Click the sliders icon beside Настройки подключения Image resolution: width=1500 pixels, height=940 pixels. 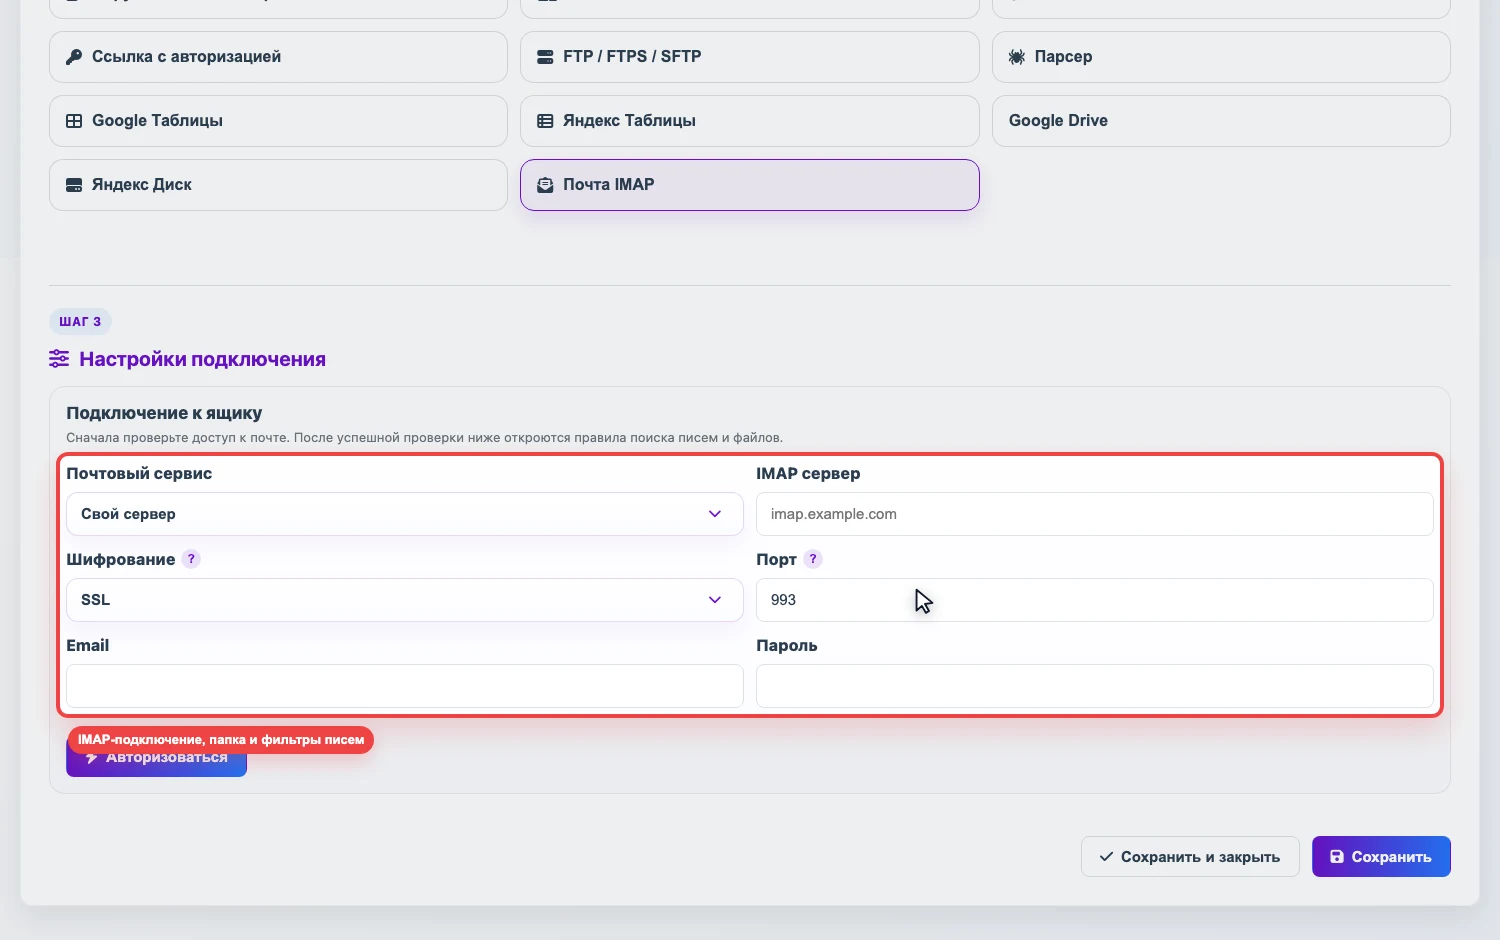[x=59, y=359]
